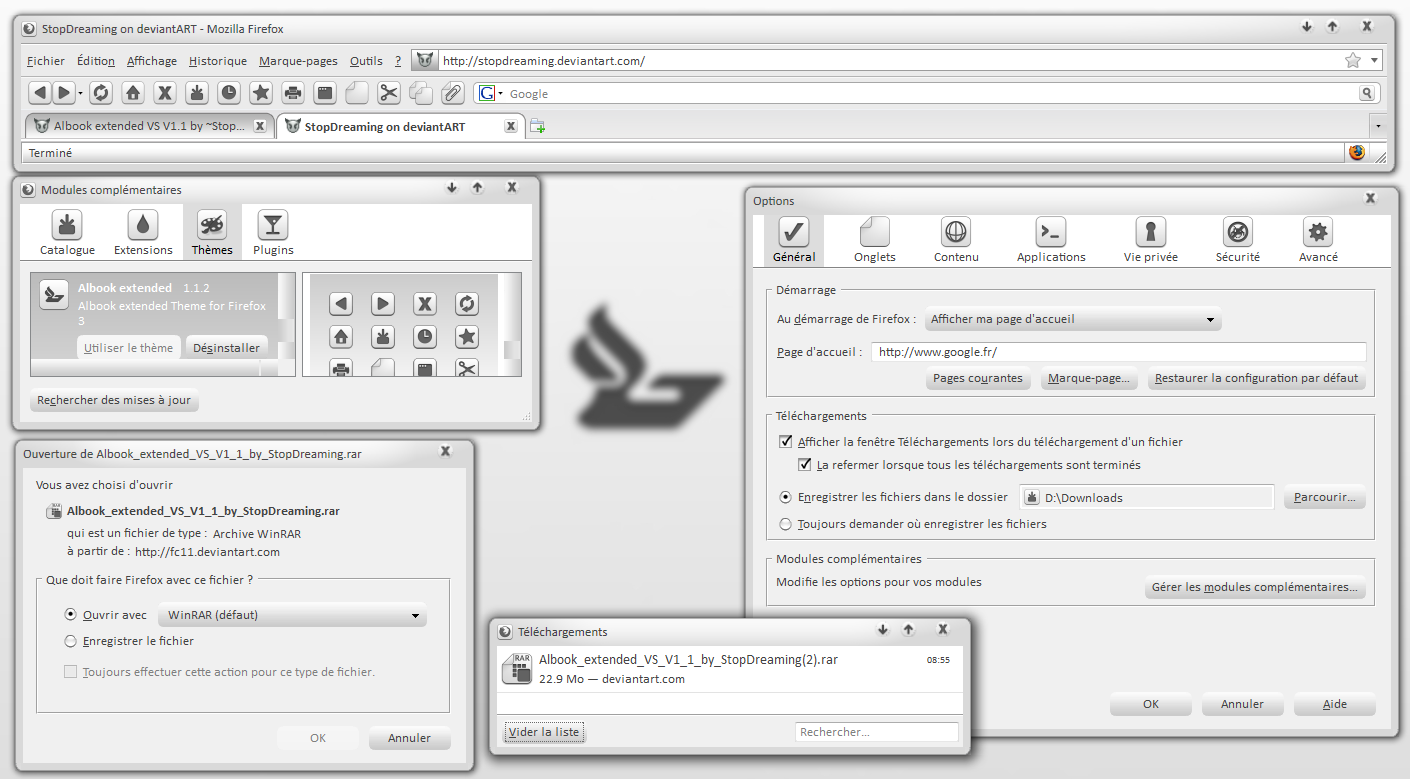Reload the page with the refresh icon
Image resolution: width=1410 pixels, height=779 pixels.
pos(101,94)
